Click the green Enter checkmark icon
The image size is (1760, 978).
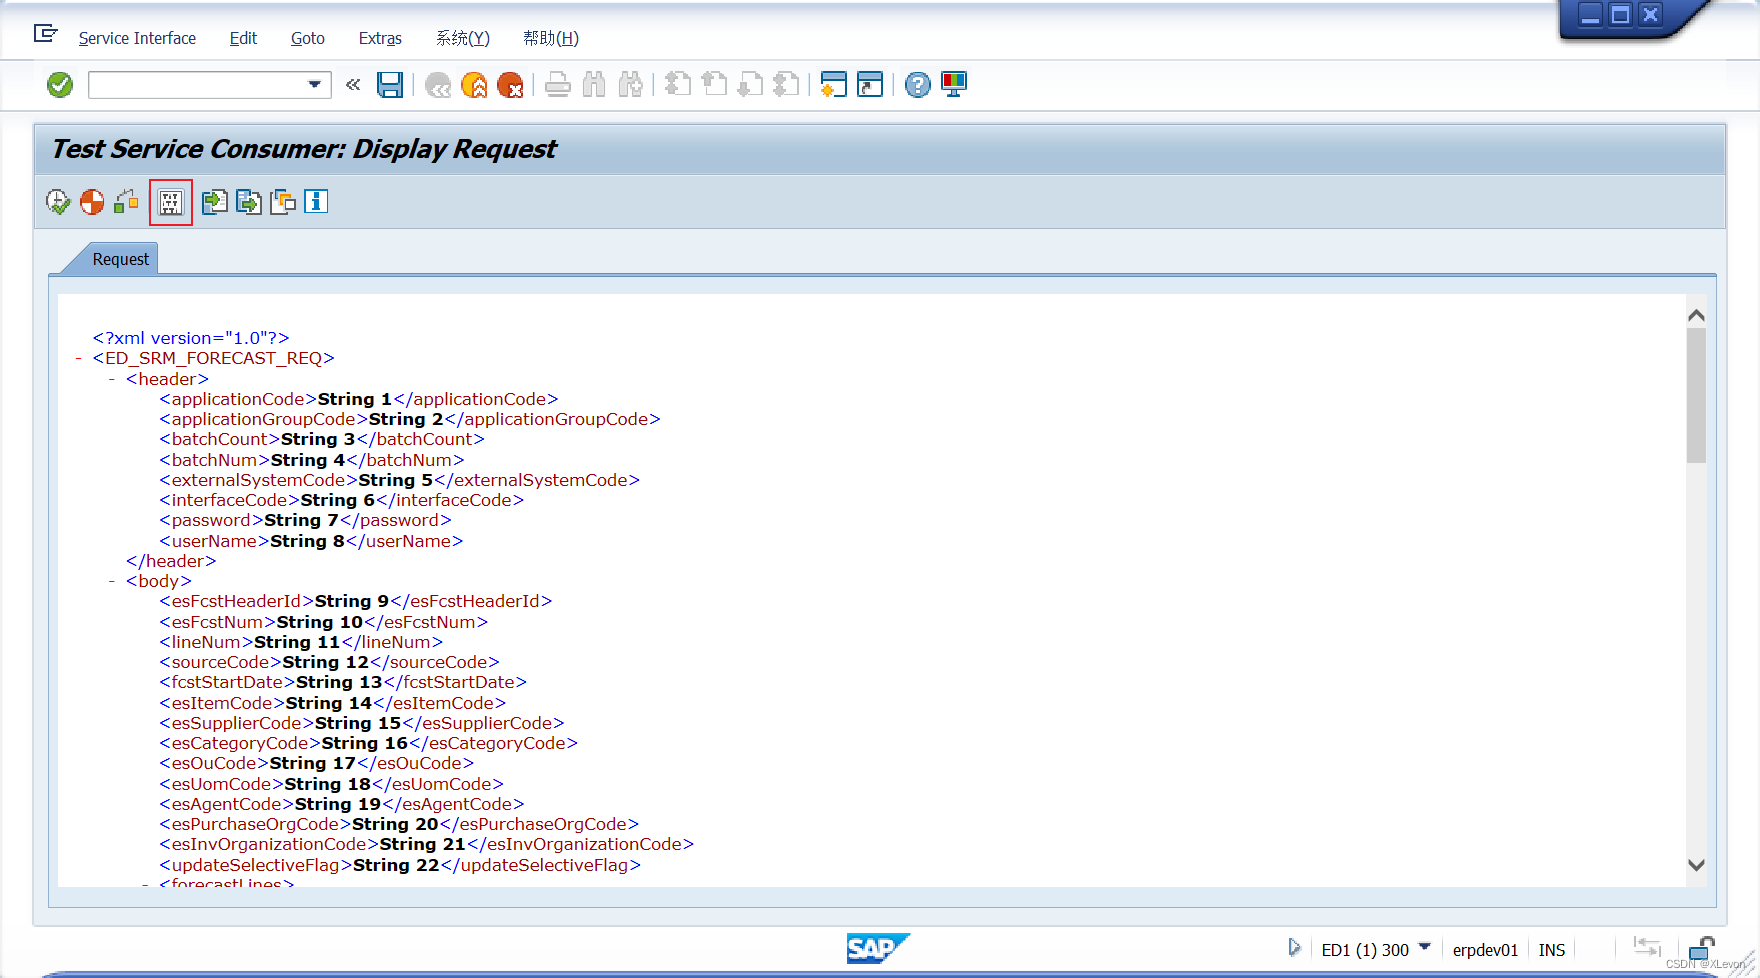coord(60,85)
